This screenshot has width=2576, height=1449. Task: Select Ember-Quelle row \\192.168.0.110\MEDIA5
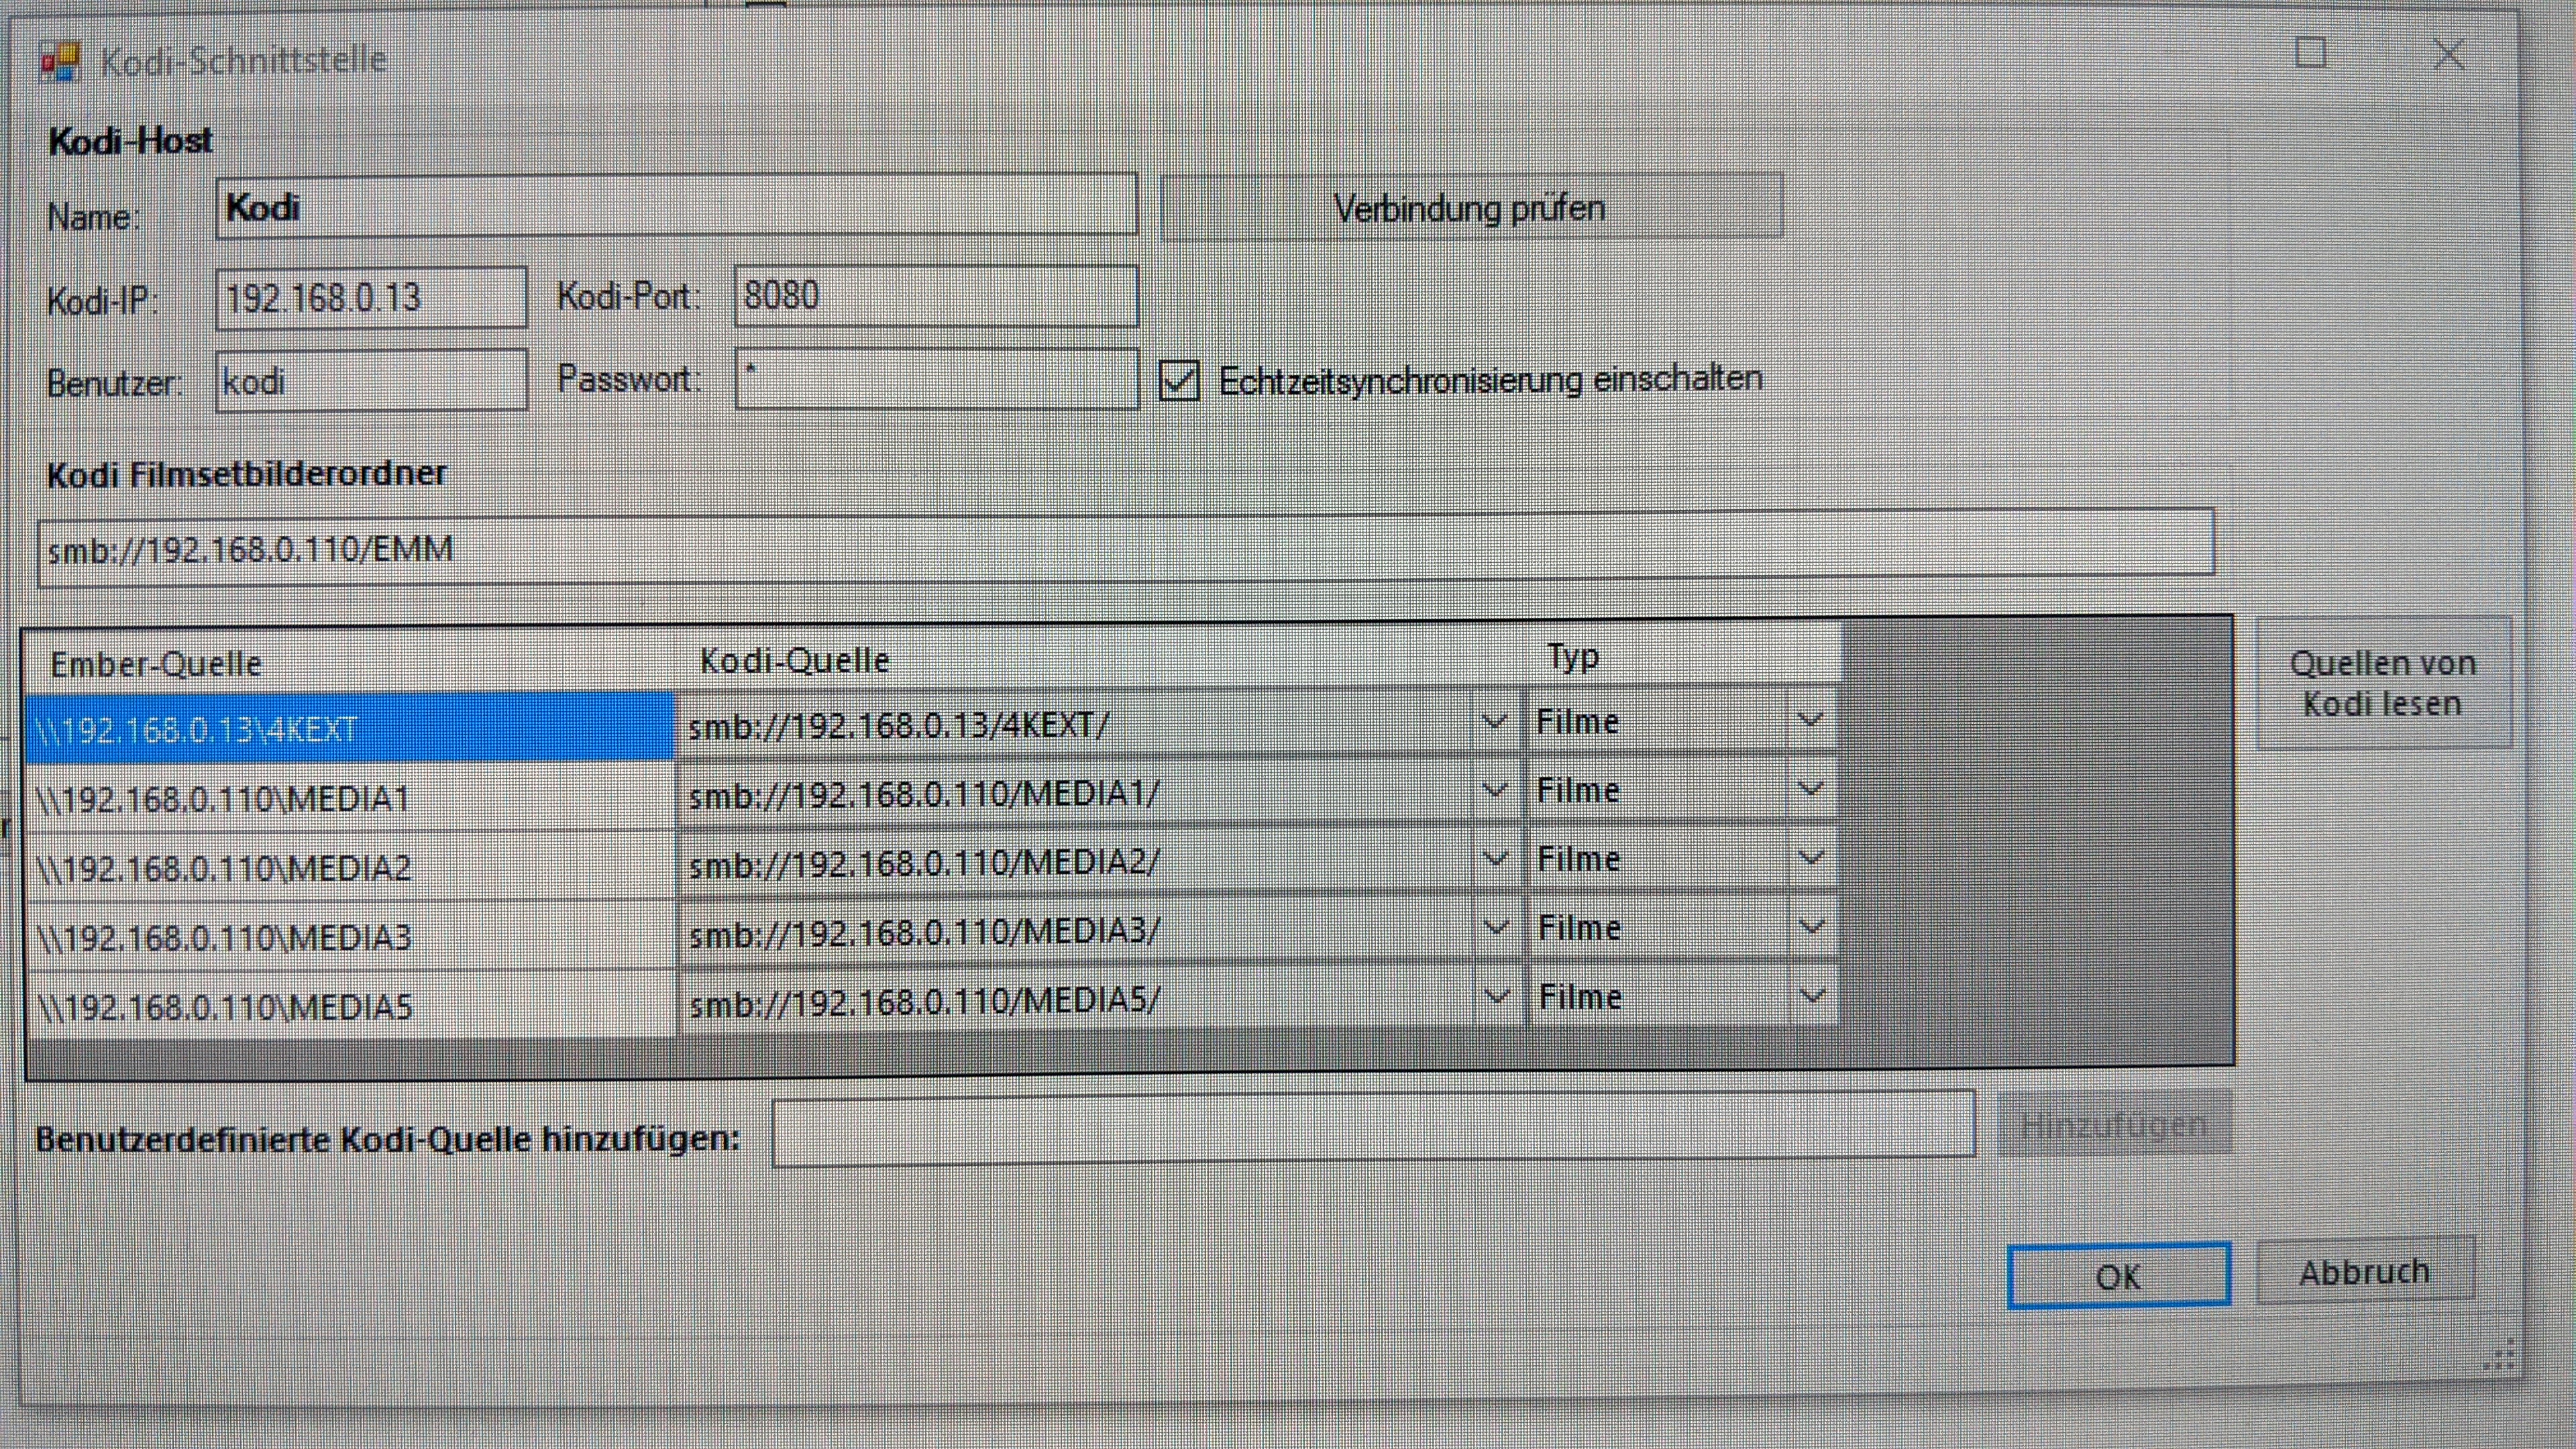point(353,1005)
